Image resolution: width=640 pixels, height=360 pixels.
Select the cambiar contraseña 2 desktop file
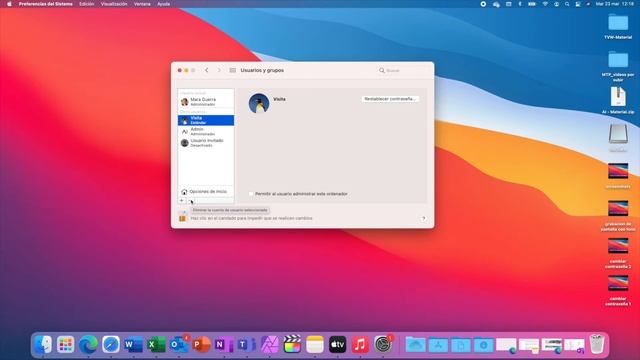point(618,253)
